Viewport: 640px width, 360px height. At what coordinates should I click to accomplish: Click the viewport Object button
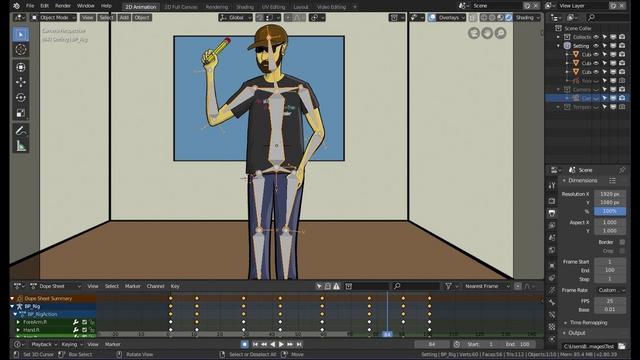click(142, 18)
